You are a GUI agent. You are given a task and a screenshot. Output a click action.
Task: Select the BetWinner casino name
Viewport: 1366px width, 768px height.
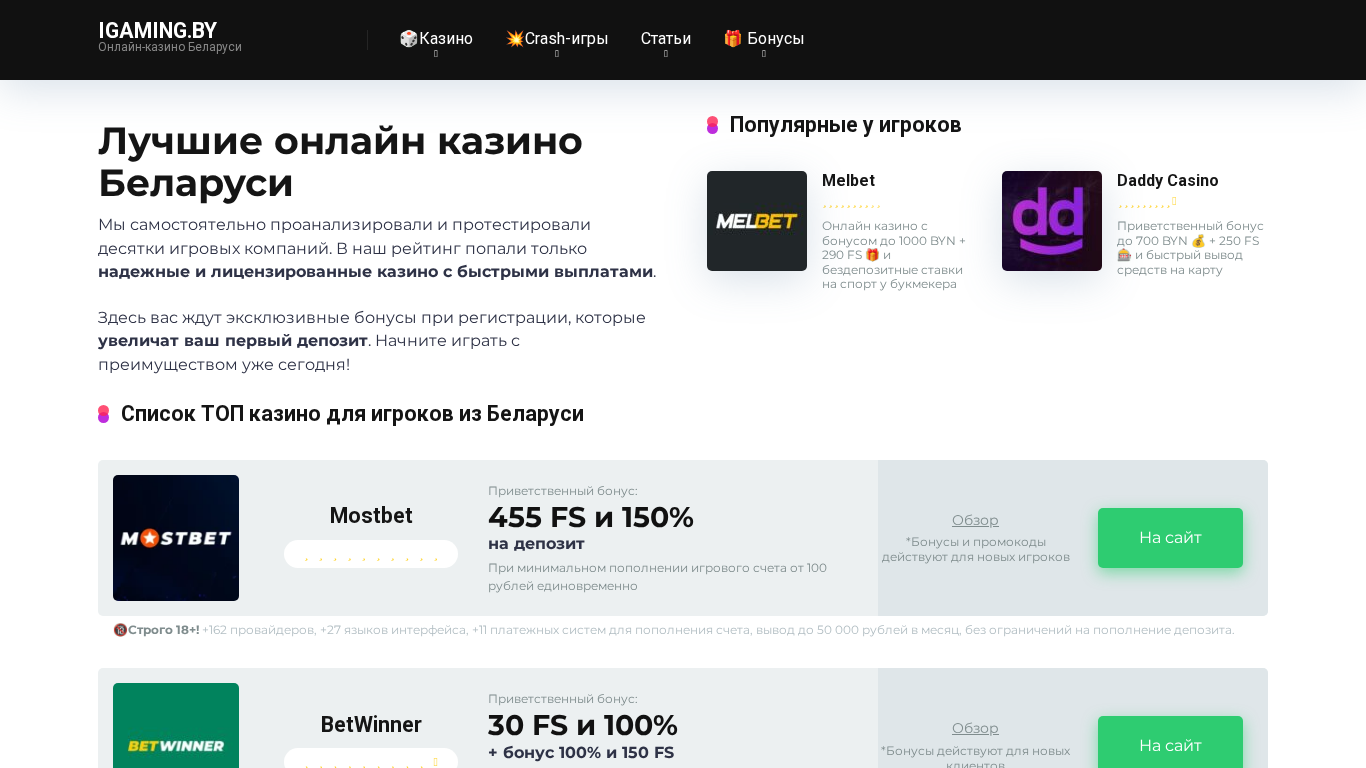click(x=371, y=725)
